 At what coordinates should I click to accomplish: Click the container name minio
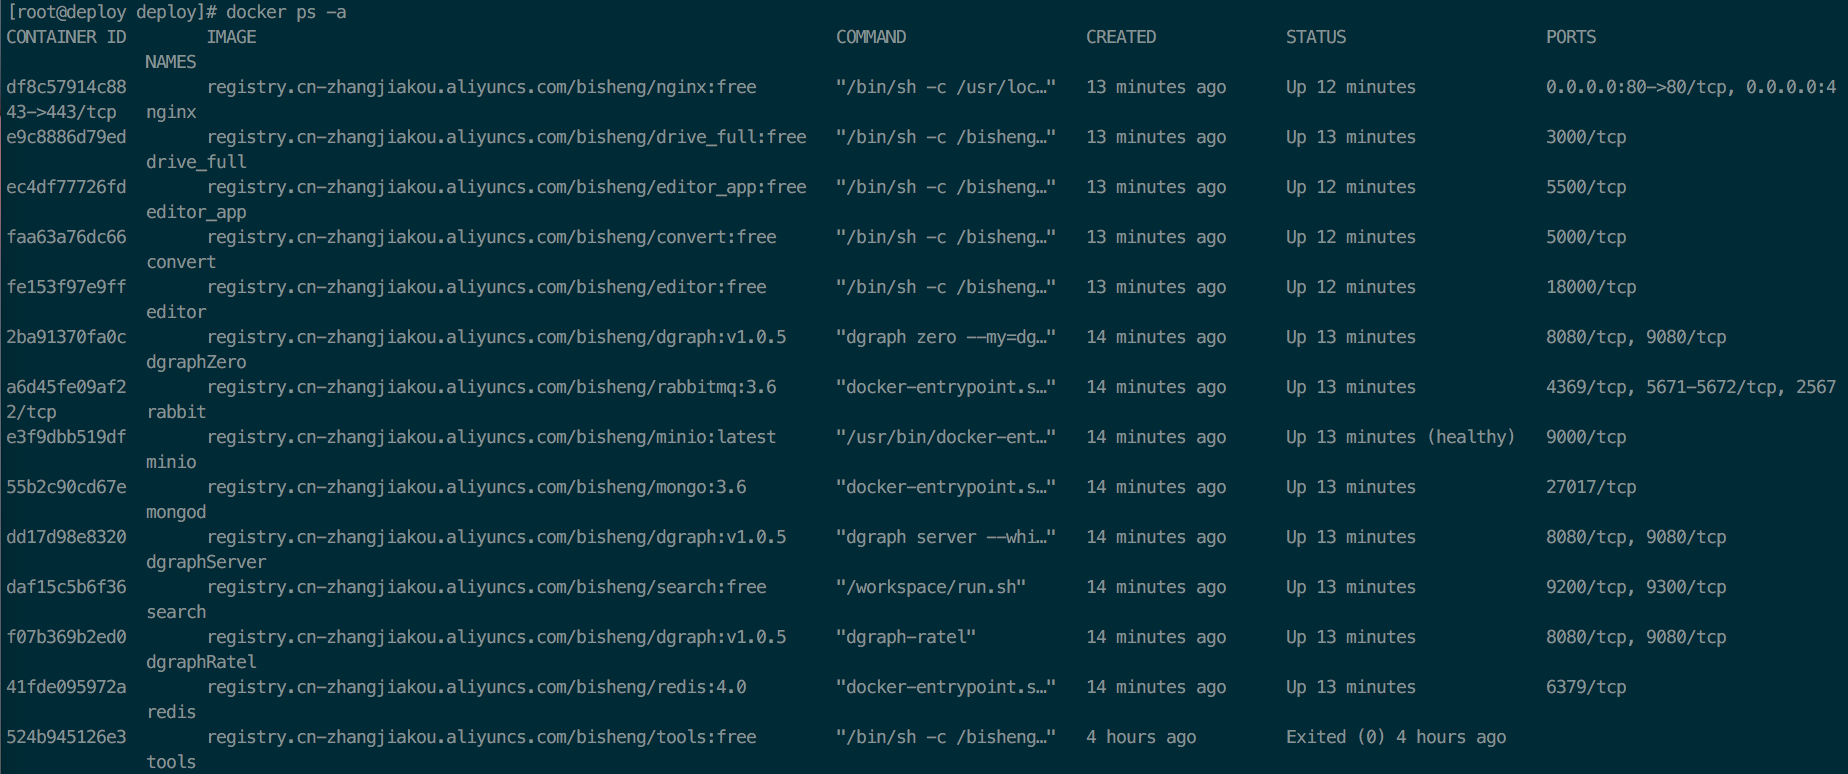pos(171,462)
